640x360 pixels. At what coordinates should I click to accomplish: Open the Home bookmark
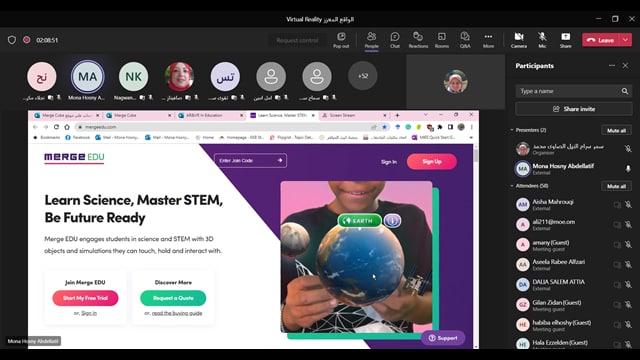coord(205,138)
